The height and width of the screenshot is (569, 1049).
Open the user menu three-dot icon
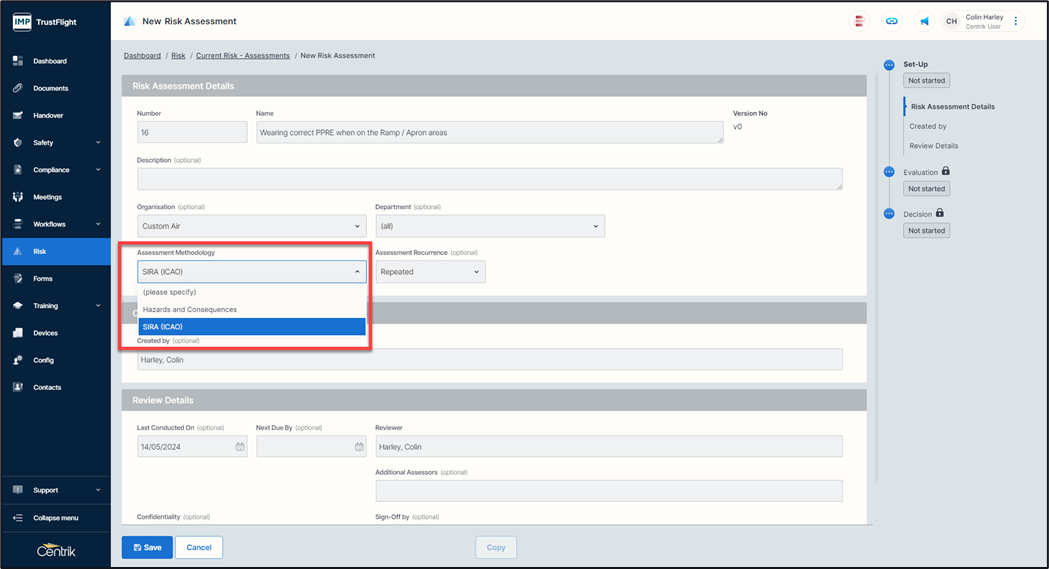[1016, 21]
